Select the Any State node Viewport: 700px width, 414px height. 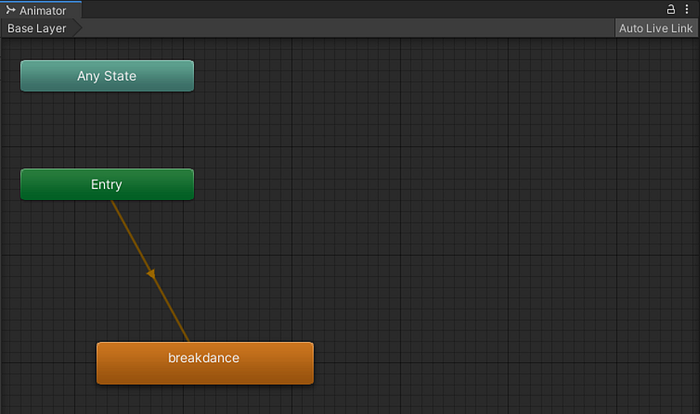point(107,76)
